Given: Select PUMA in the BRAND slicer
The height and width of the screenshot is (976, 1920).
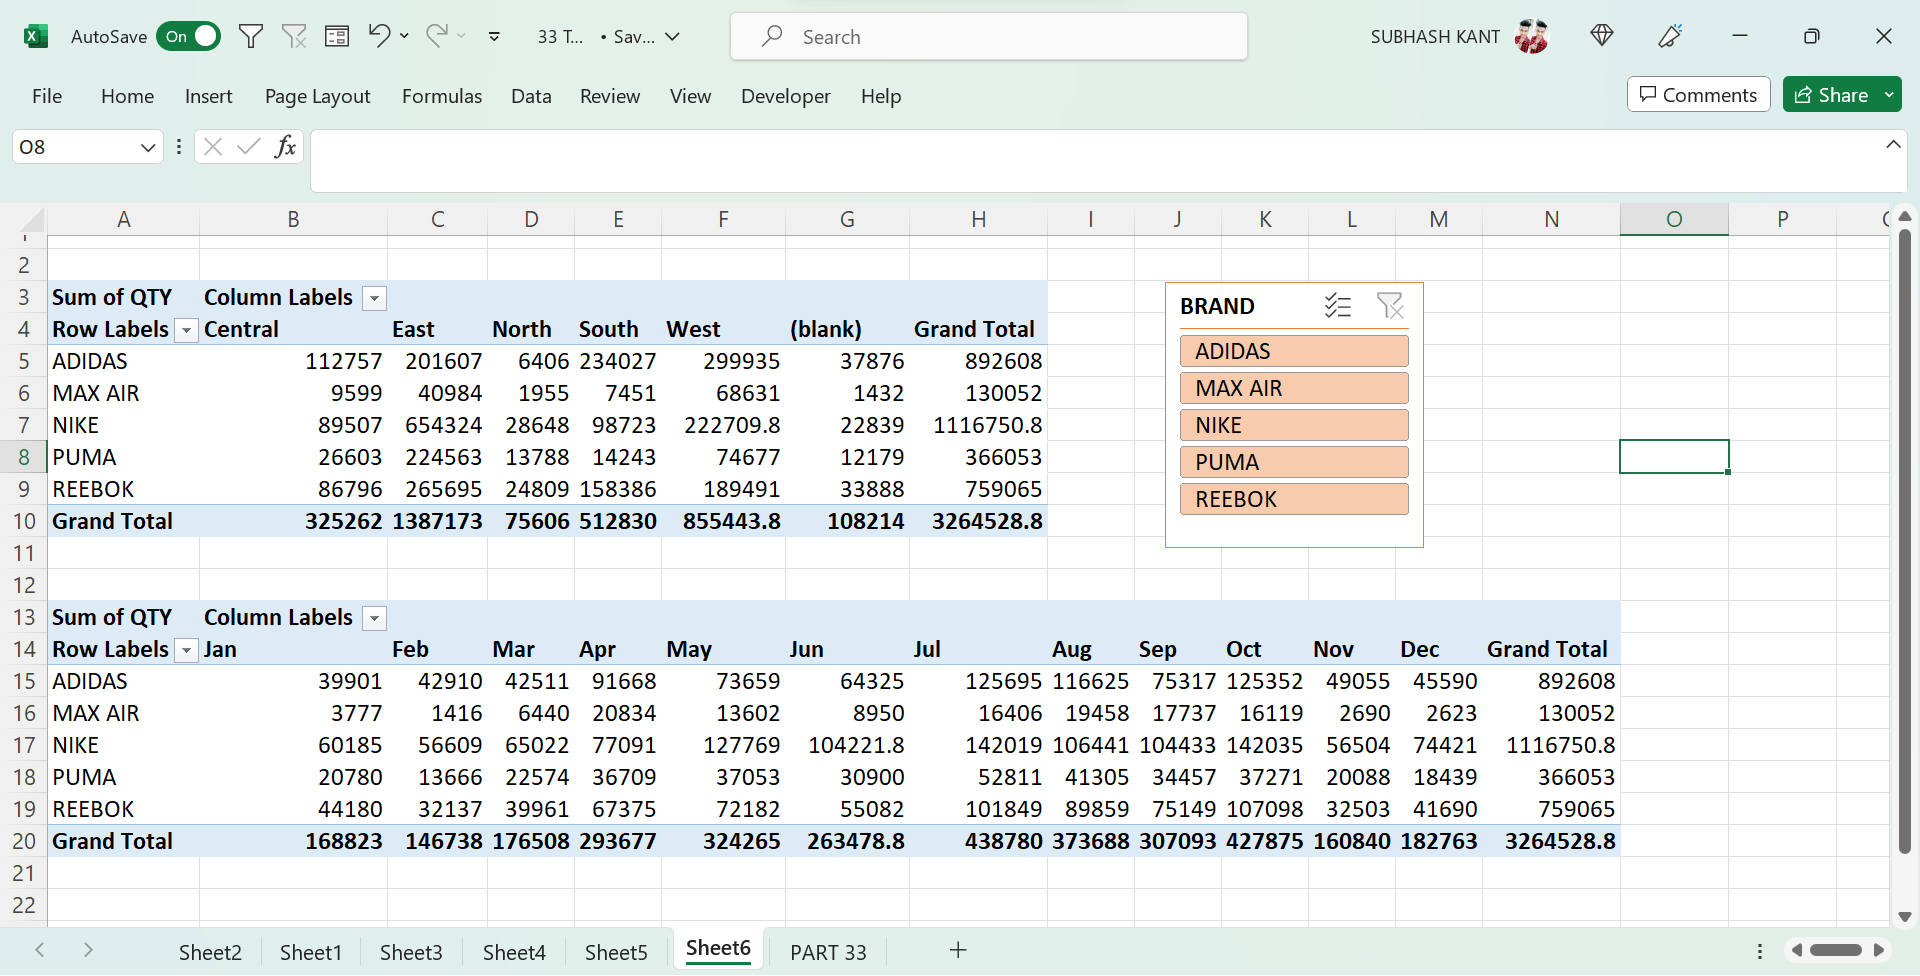Looking at the screenshot, I should (x=1294, y=461).
